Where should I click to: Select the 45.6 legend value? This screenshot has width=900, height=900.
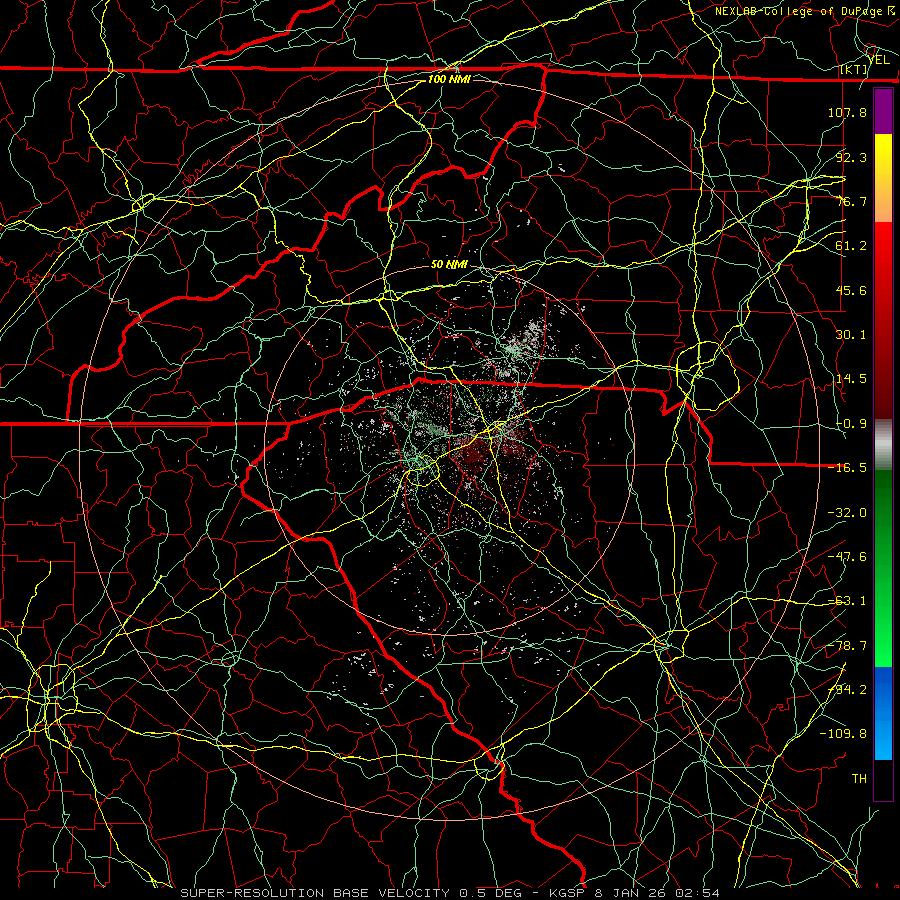[851, 290]
